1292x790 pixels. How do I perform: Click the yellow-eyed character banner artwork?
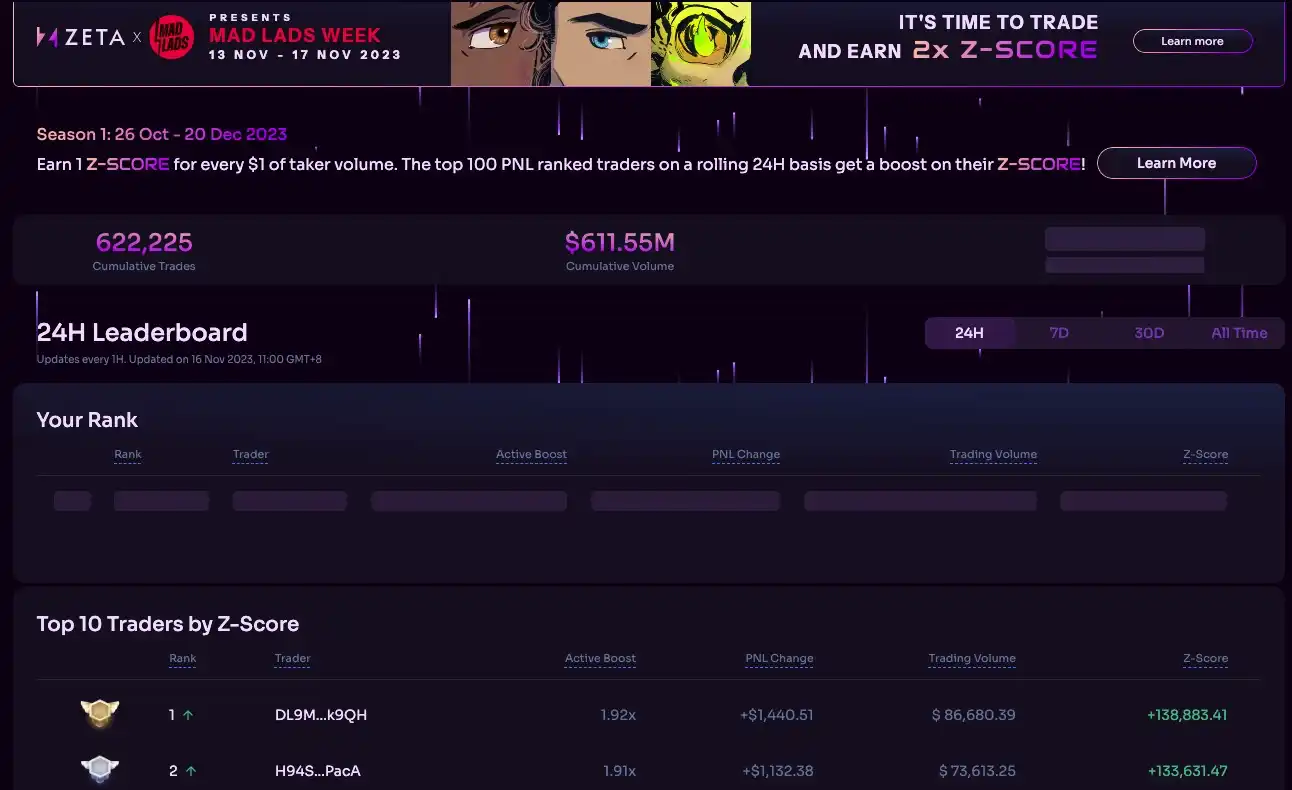700,44
